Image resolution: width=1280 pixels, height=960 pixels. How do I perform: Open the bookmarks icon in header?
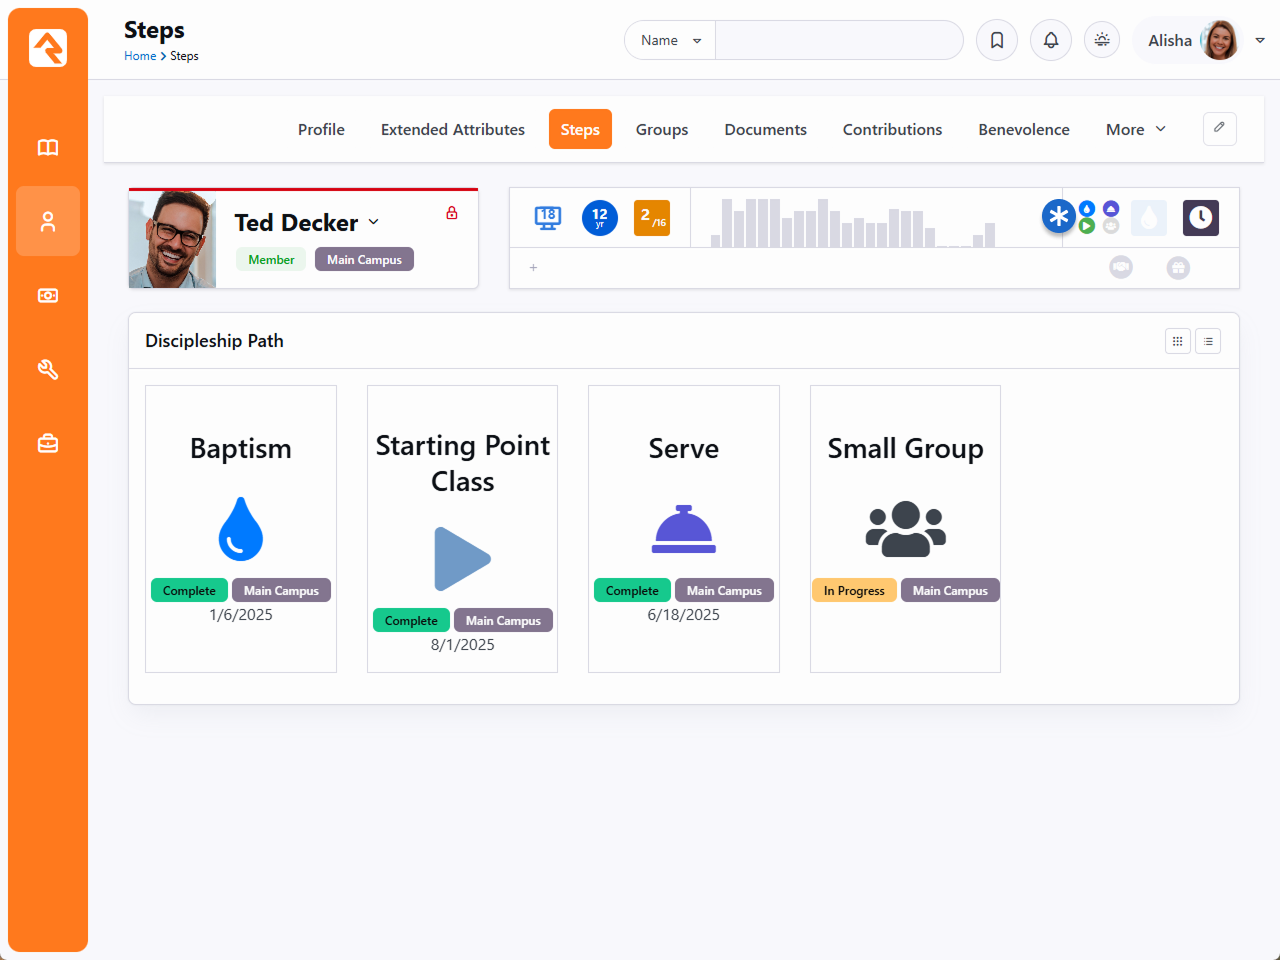[997, 41]
